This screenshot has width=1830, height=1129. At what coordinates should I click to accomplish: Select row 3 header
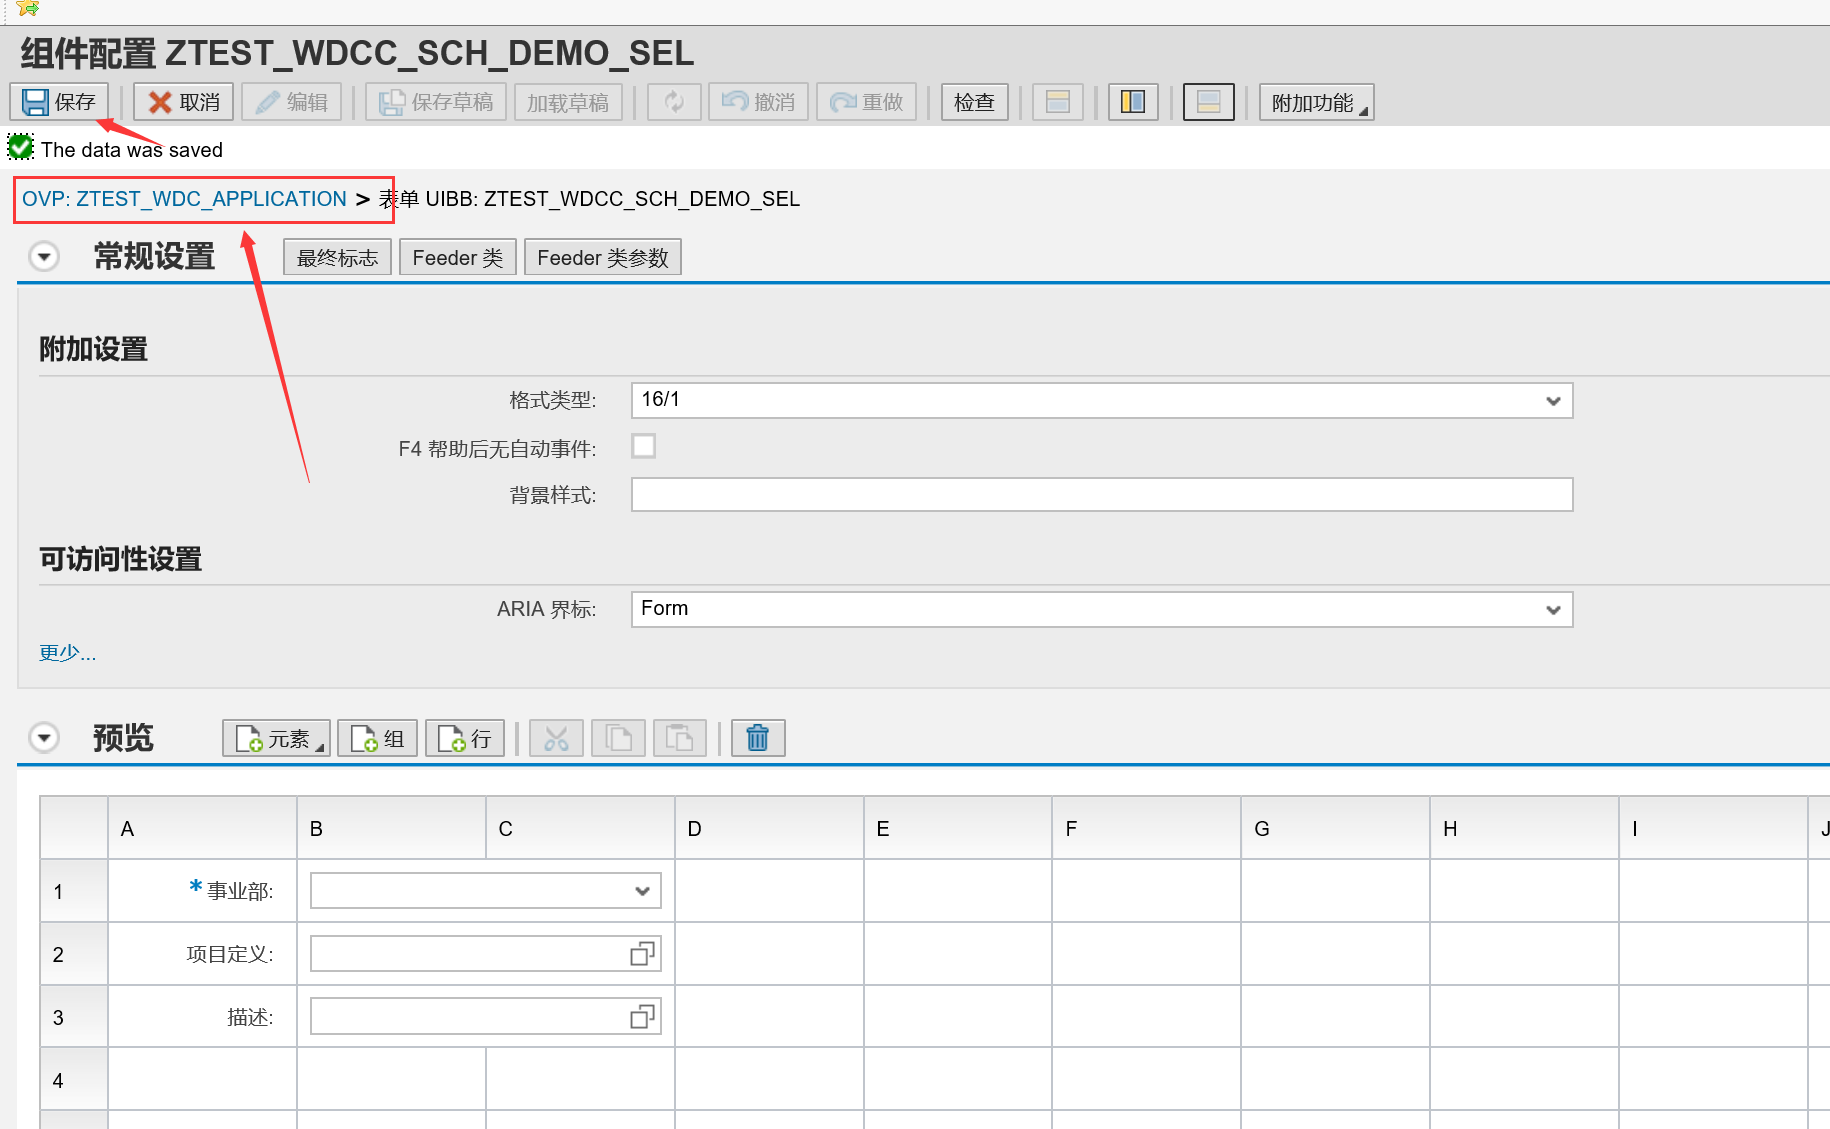[74, 1017]
